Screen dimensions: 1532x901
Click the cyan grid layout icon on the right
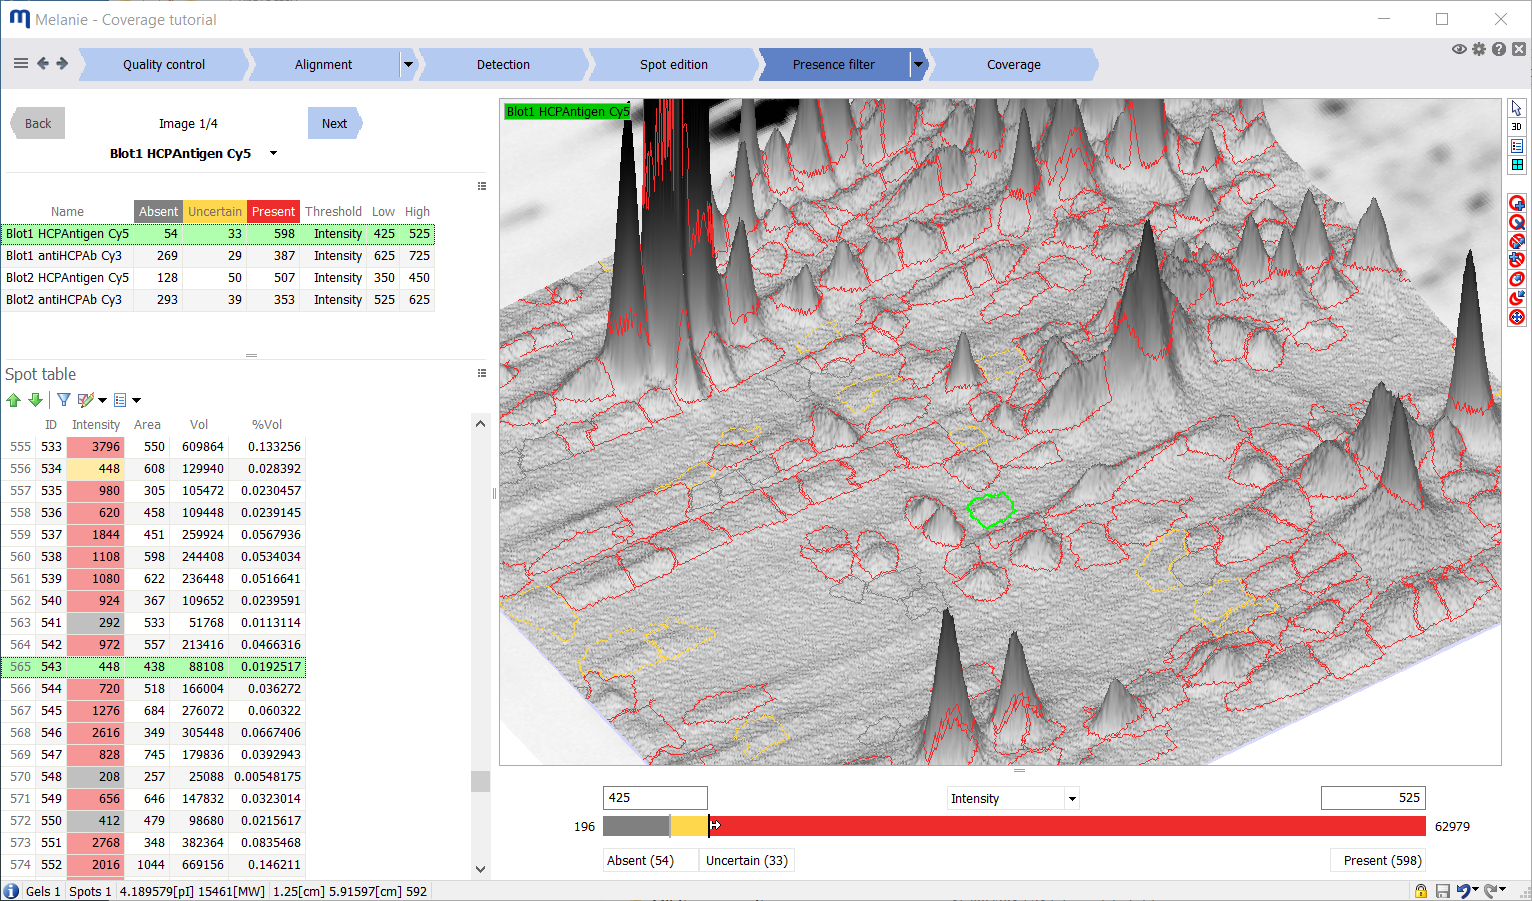[1516, 164]
